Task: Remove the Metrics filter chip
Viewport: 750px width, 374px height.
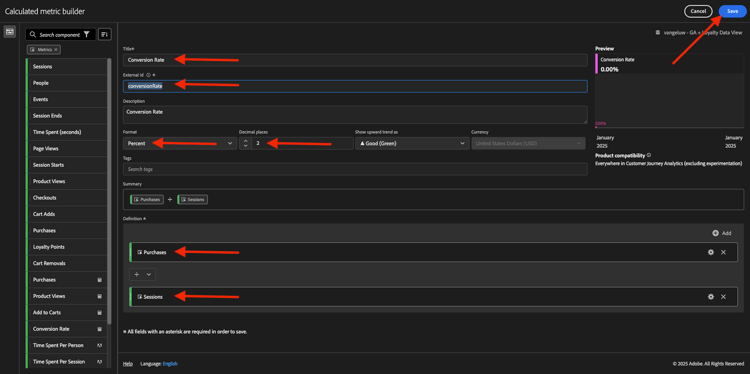Action: pos(56,49)
